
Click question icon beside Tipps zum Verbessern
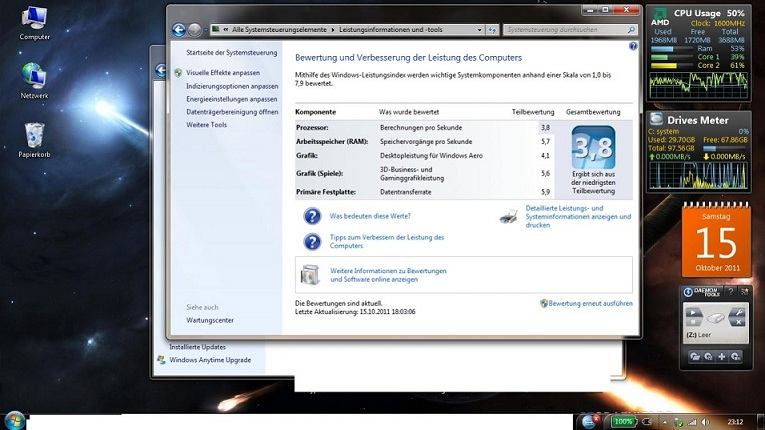(x=312, y=242)
